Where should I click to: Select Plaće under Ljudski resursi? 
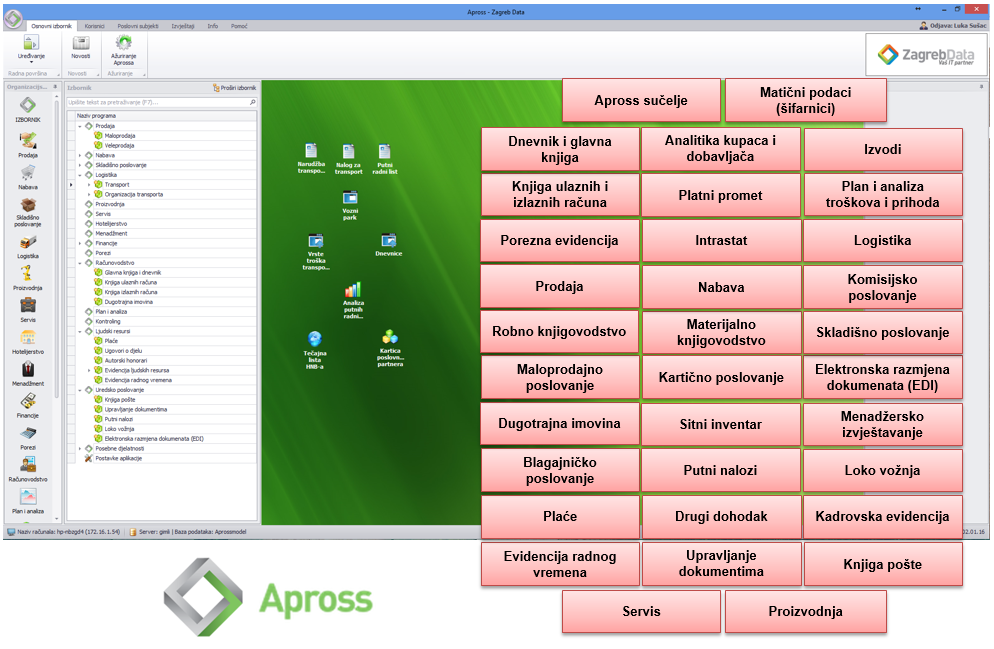pyautogui.click(x=111, y=341)
